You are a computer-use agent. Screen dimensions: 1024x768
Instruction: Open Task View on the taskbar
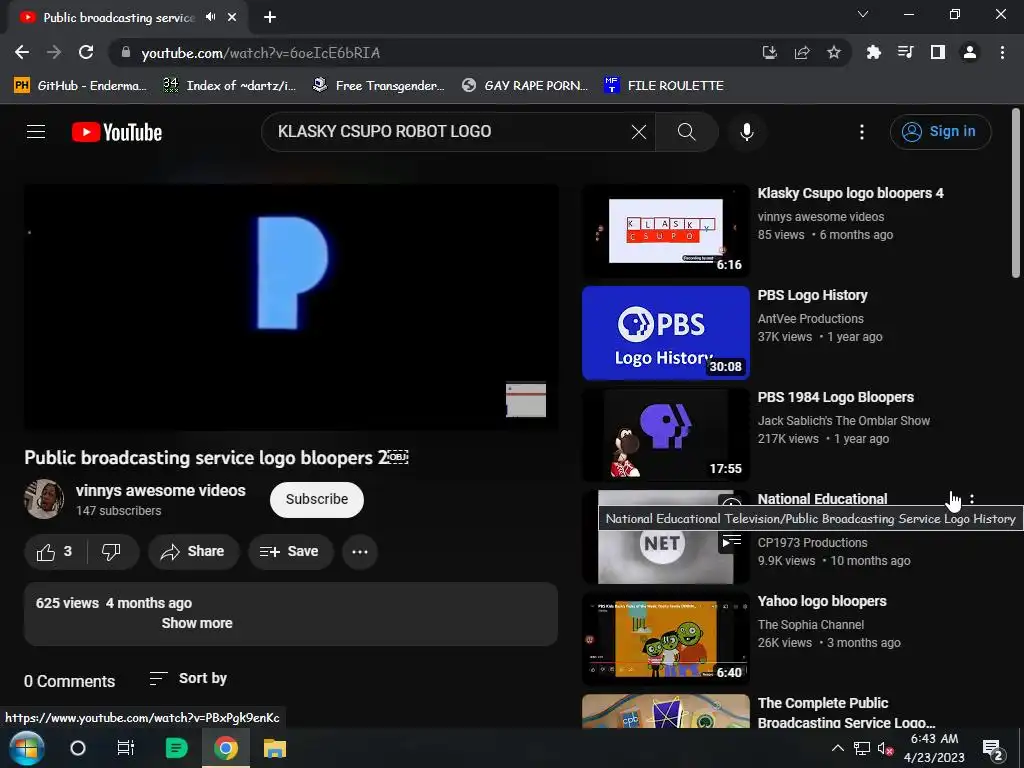125,748
